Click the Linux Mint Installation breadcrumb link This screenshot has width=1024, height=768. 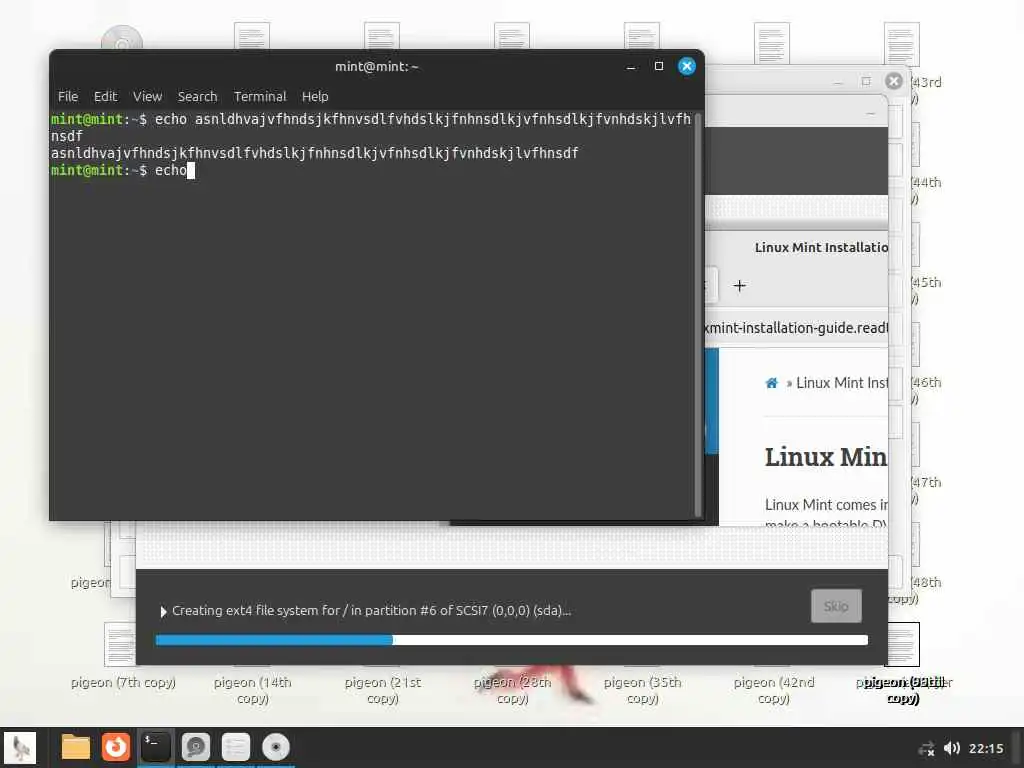tap(842, 383)
